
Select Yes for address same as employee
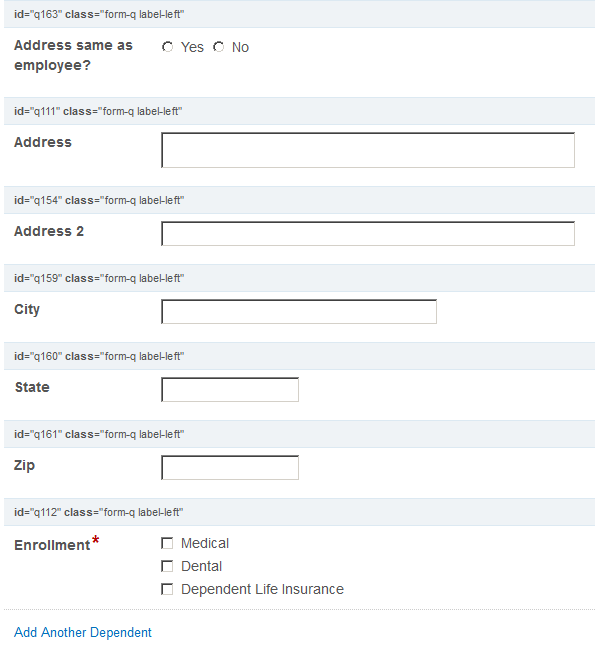pos(168,47)
